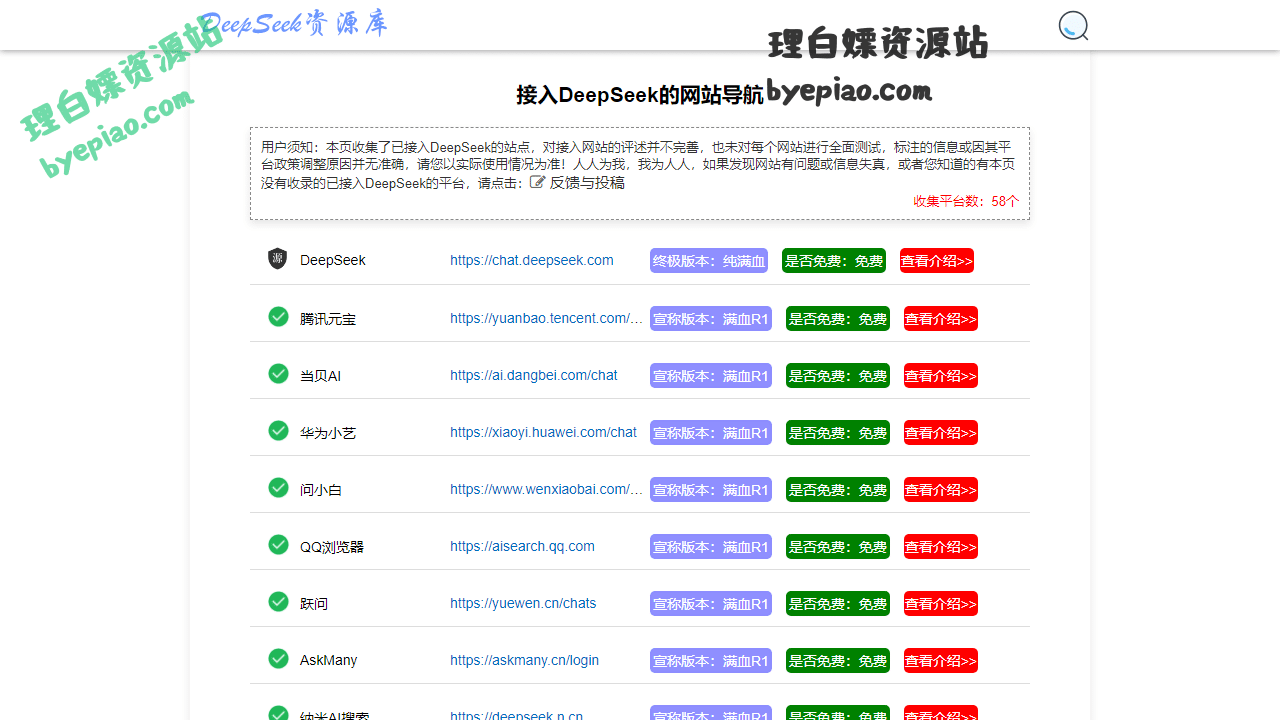Viewport: 1280px width, 720px height.
Task: Click 查看介绍>> button for 华为小艺
Action: click(941, 433)
